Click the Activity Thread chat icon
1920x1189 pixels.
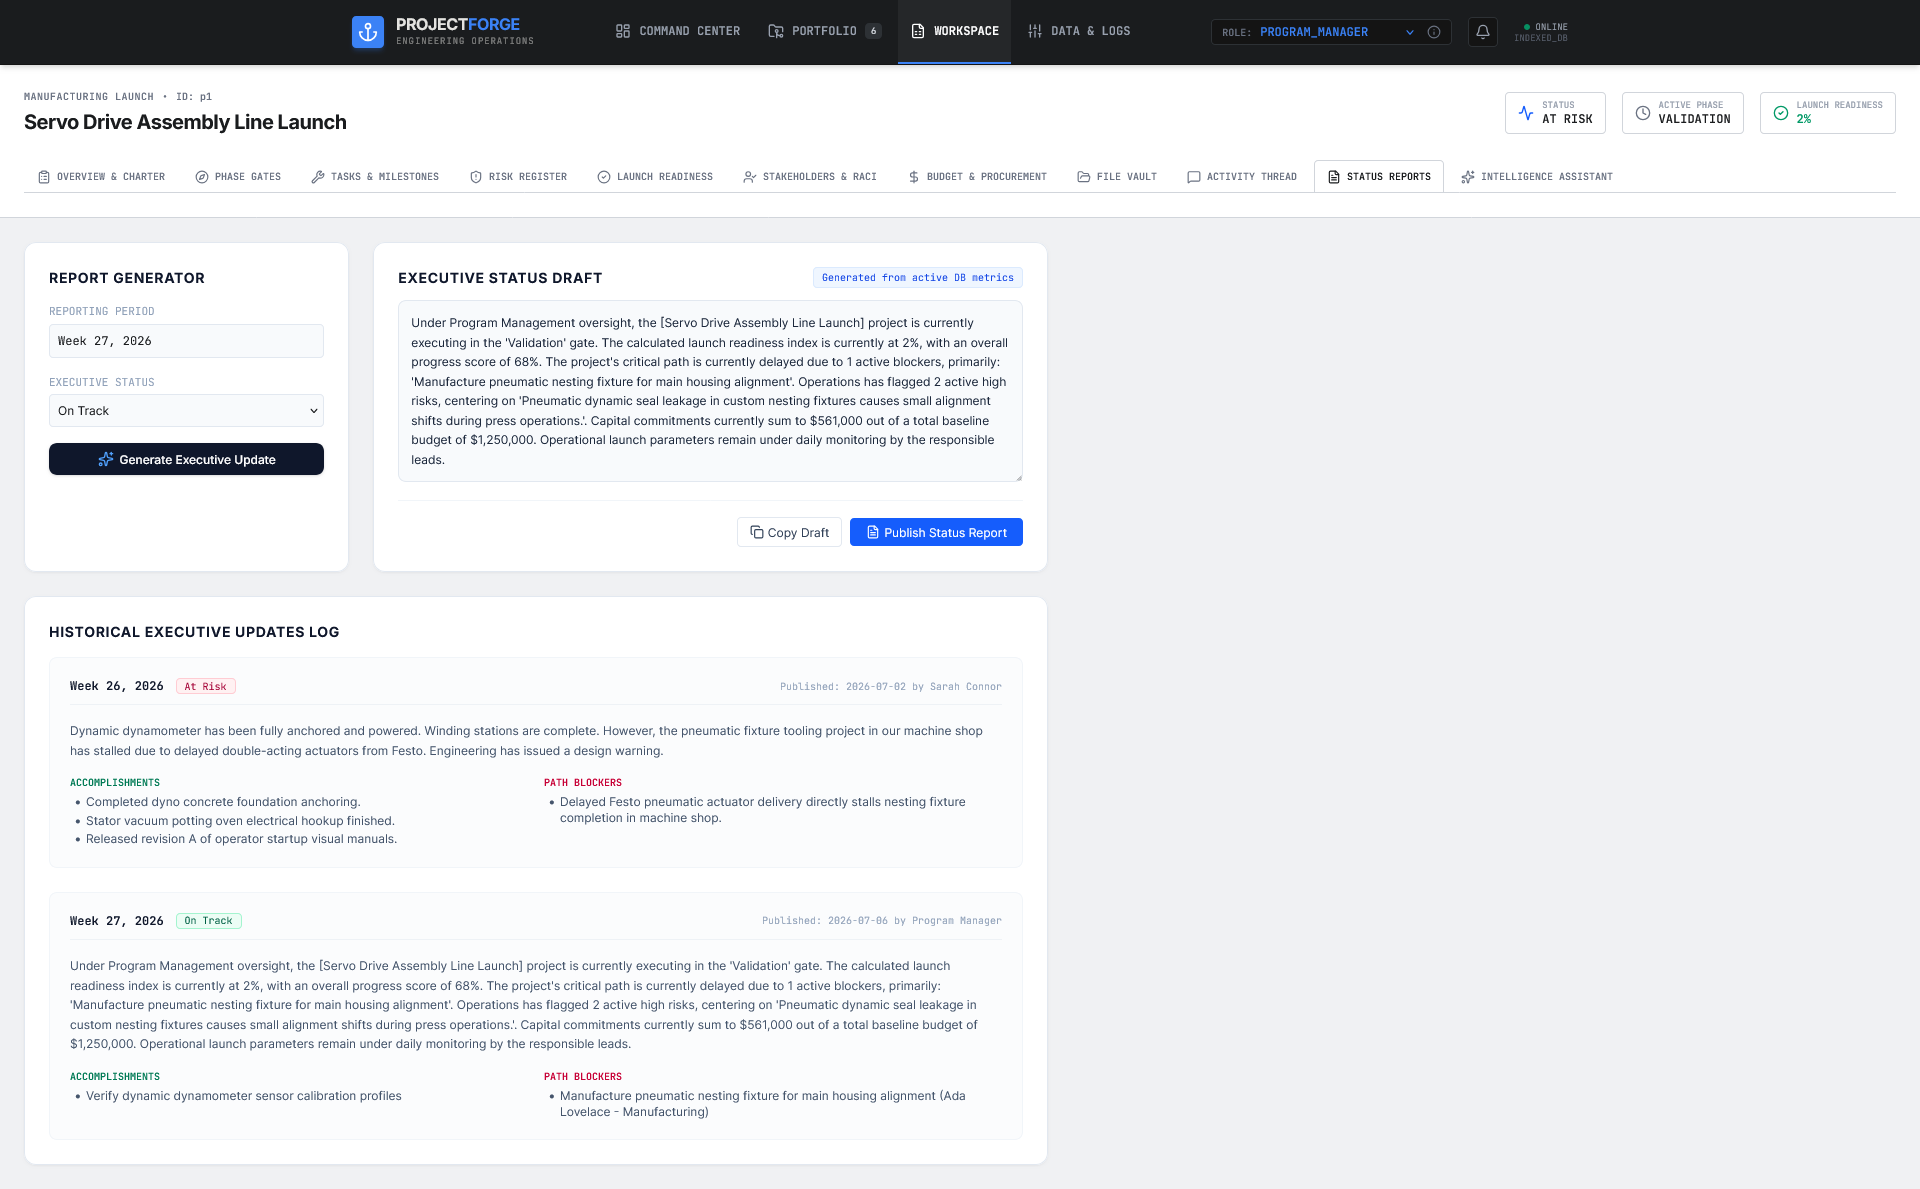click(1194, 177)
